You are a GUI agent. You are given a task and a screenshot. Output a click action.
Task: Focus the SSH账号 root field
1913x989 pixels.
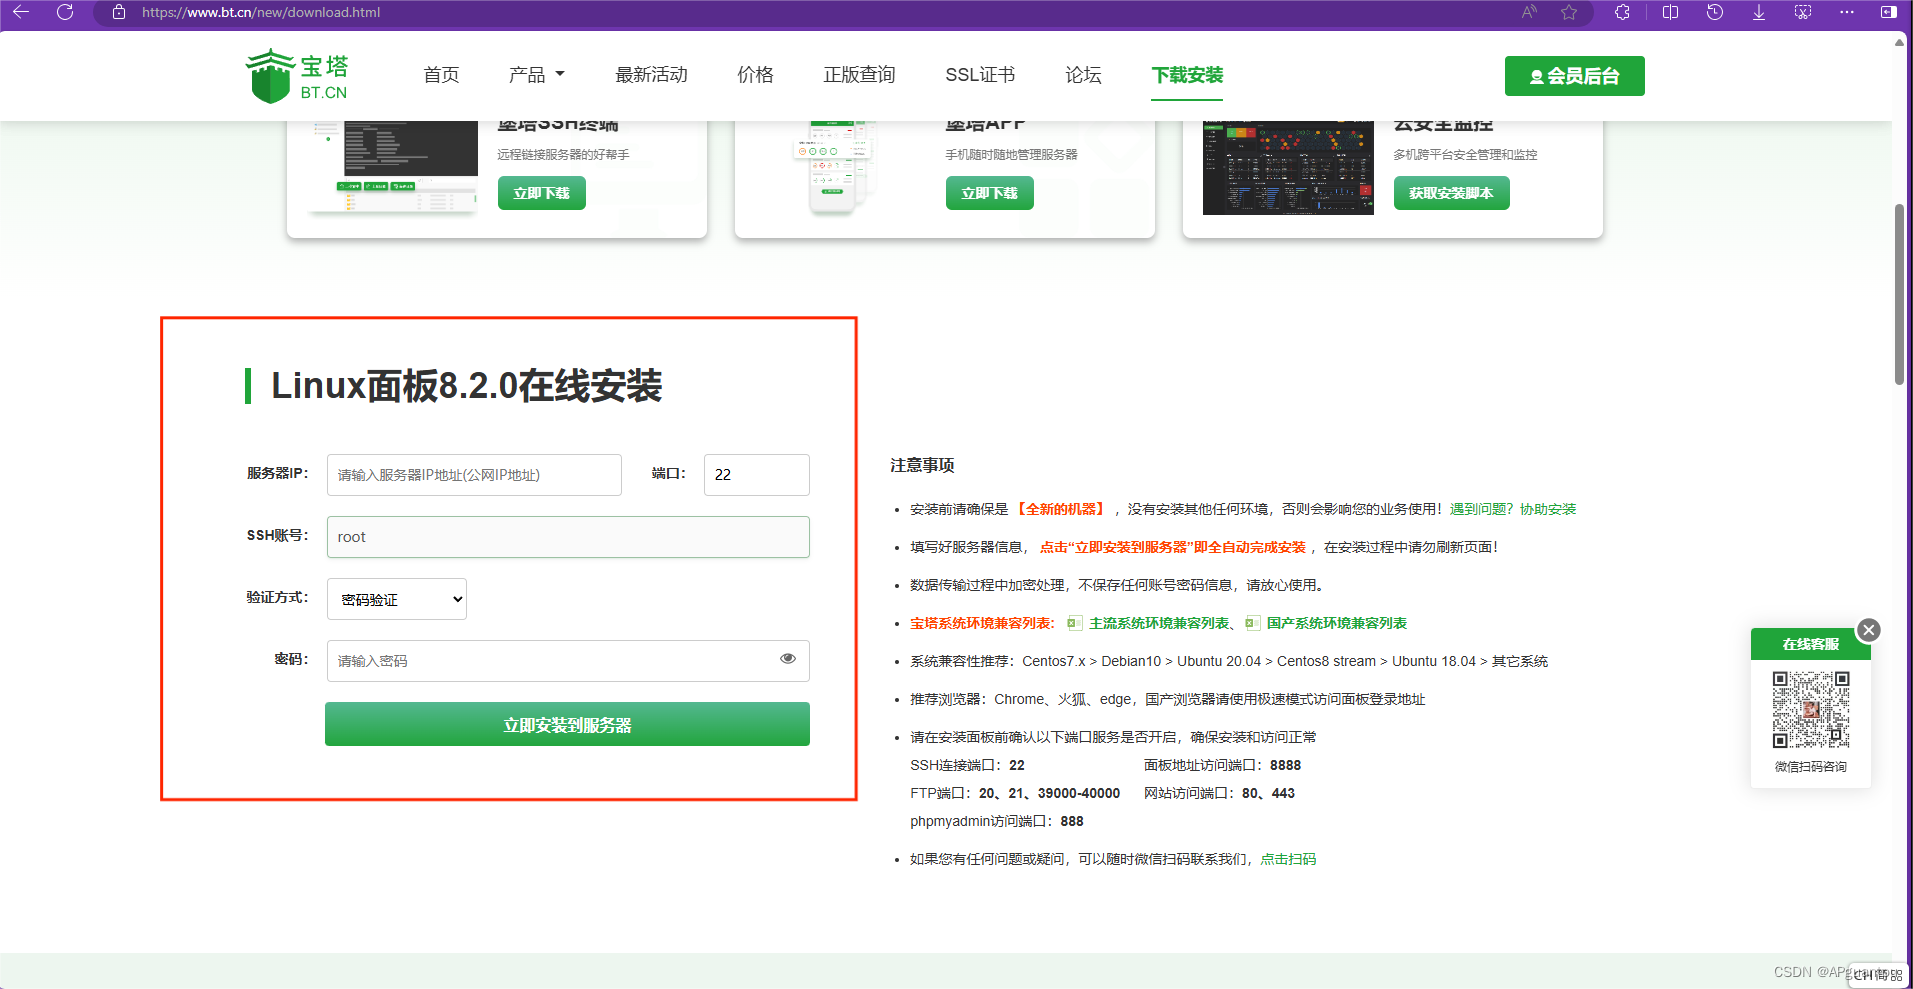point(568,537)
